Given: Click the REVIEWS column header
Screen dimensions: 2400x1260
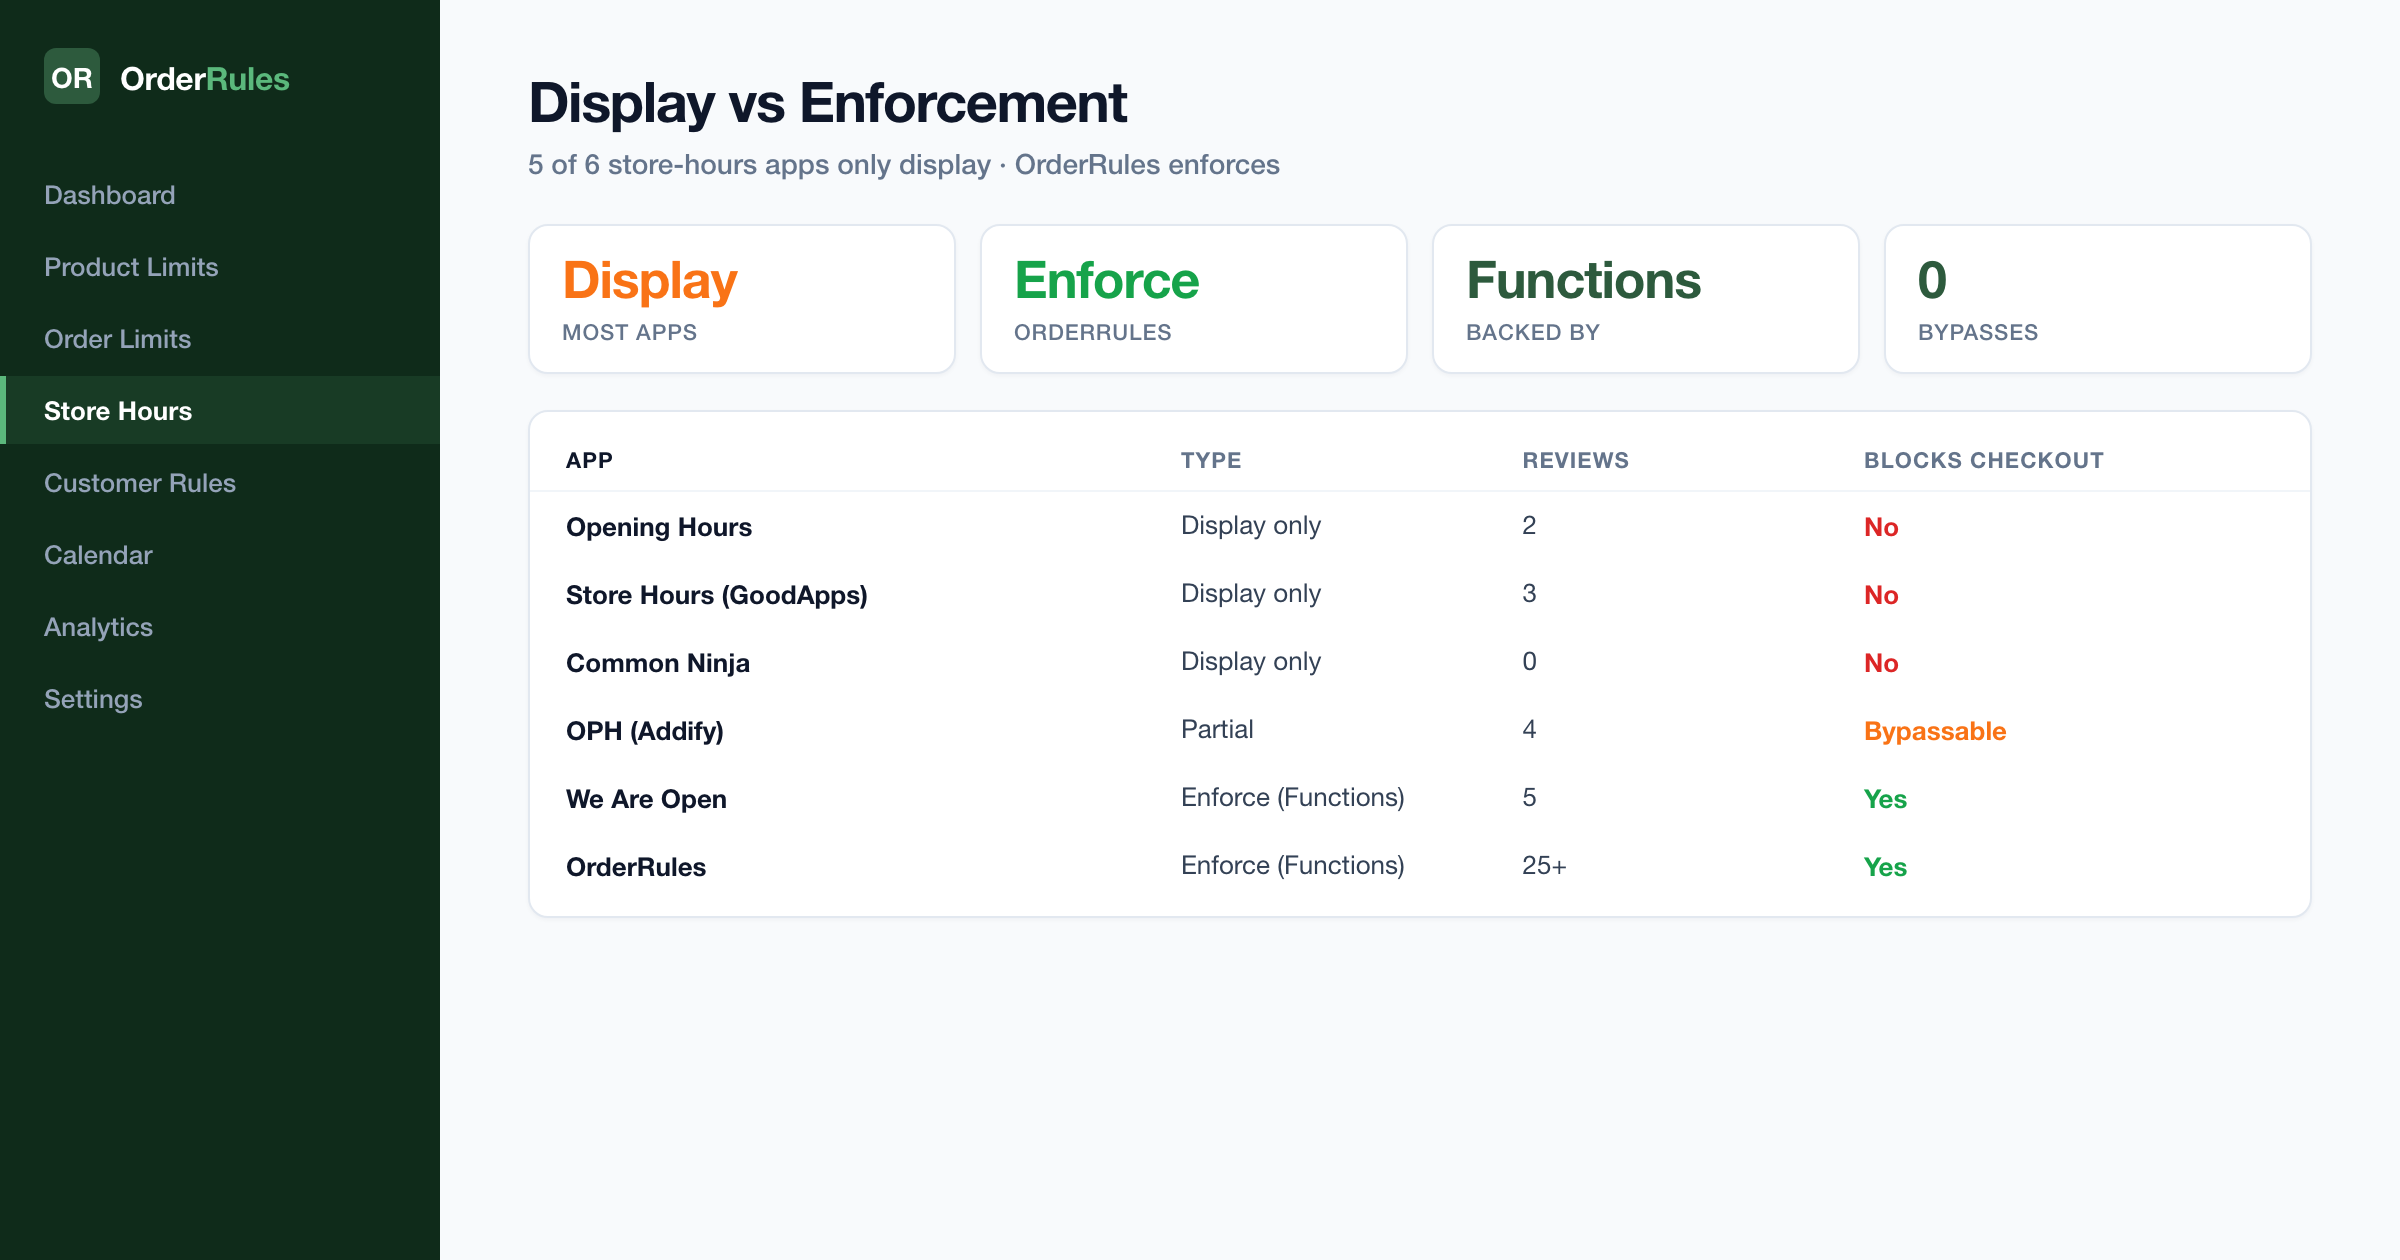Looking at the screenshot, I should pyautogui.click(x=1575, y=460).
